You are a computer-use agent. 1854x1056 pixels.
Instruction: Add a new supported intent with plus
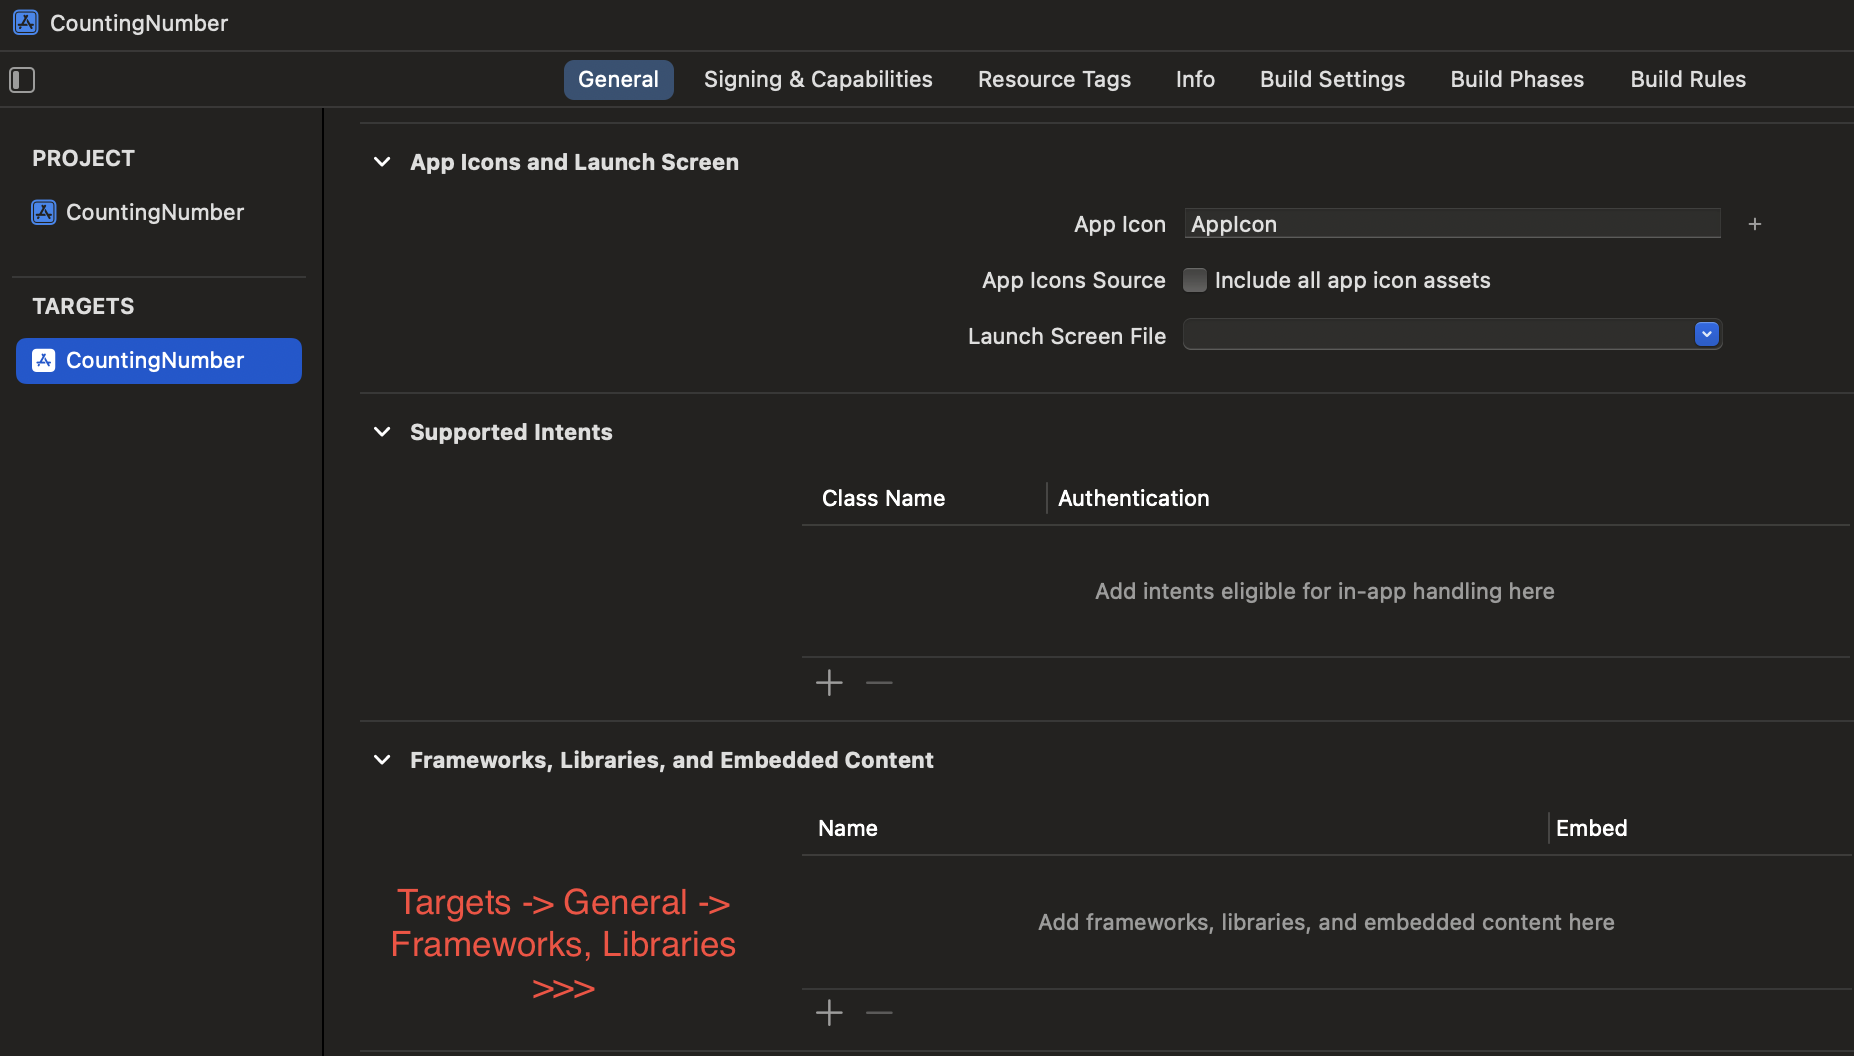(x=829, y=683)
